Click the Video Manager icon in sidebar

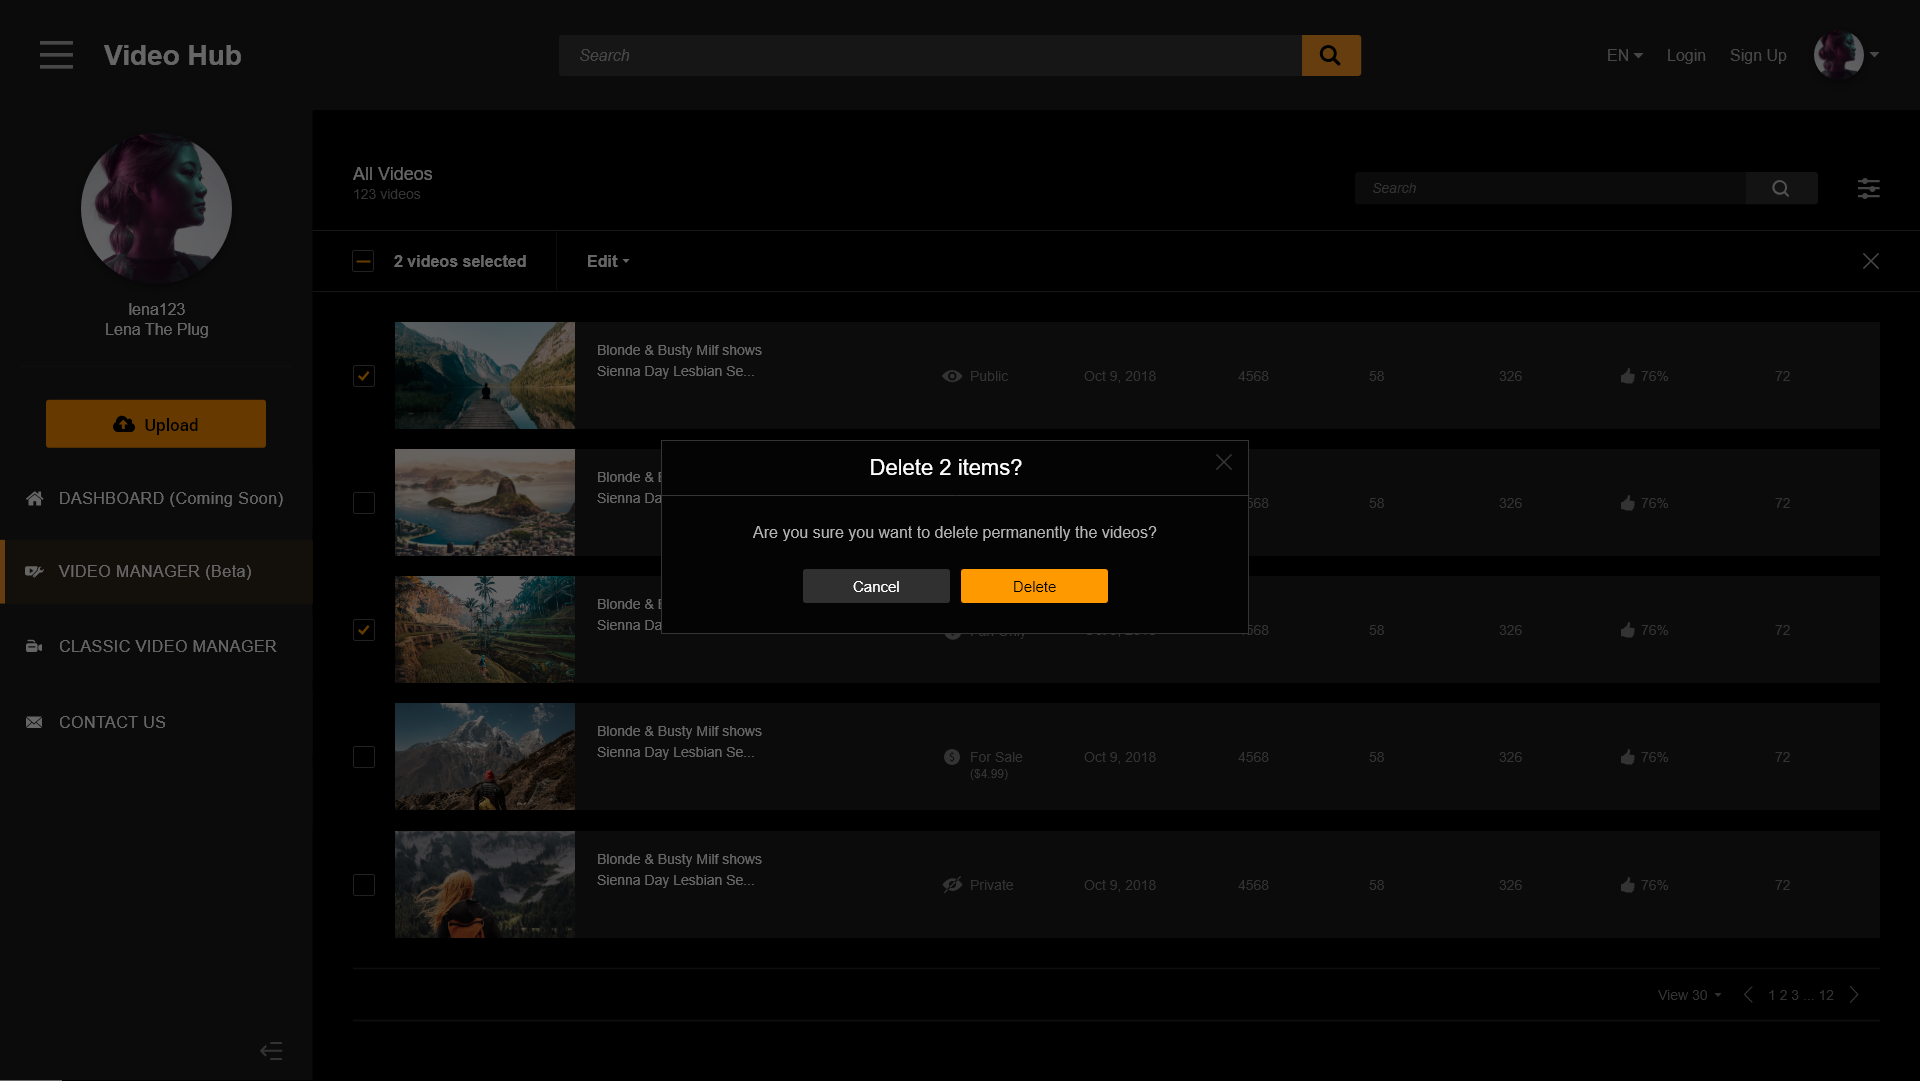[x=34, y=571]
